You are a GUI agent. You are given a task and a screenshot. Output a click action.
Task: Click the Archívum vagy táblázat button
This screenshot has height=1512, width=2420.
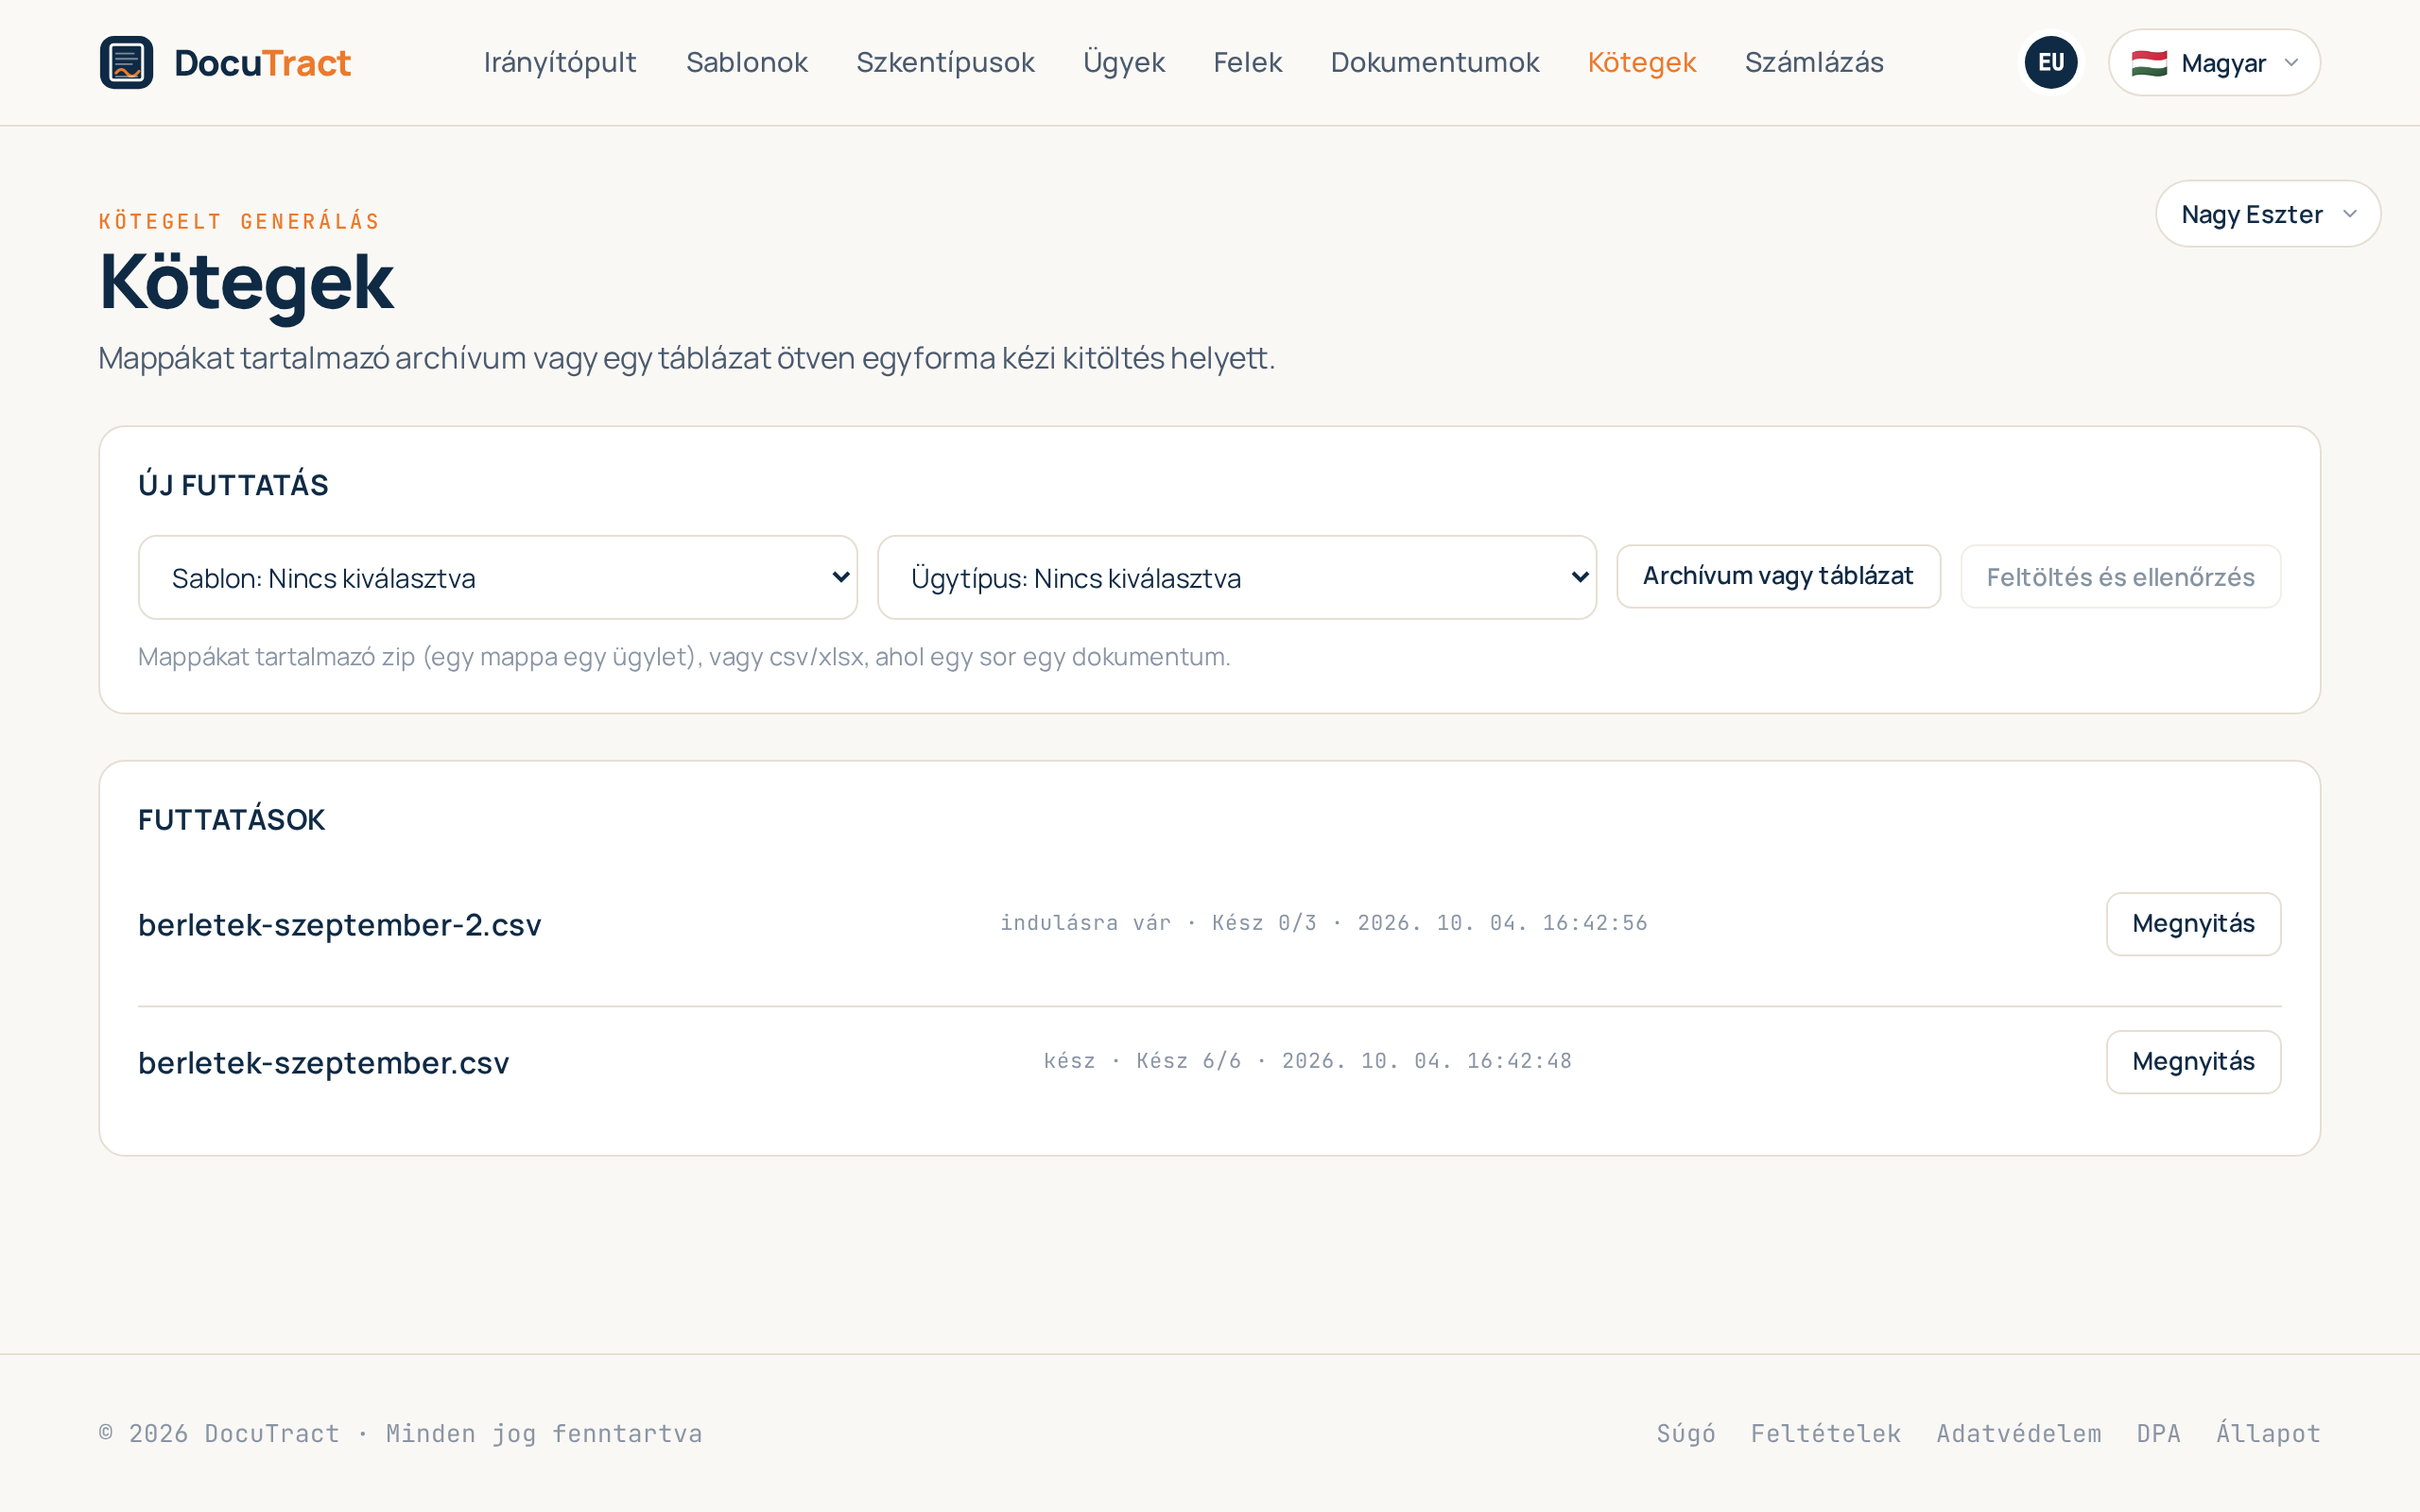coord(1778,576)
